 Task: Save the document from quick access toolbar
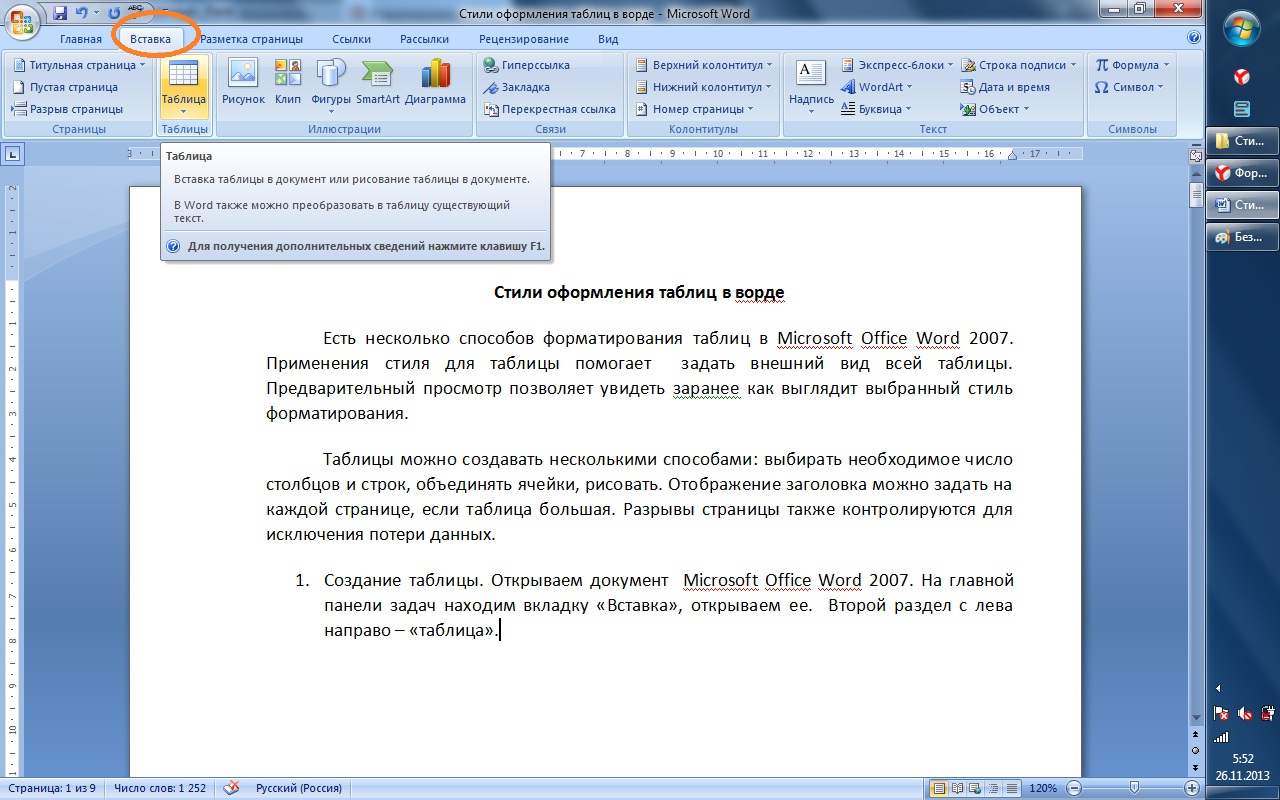(60, 13)
